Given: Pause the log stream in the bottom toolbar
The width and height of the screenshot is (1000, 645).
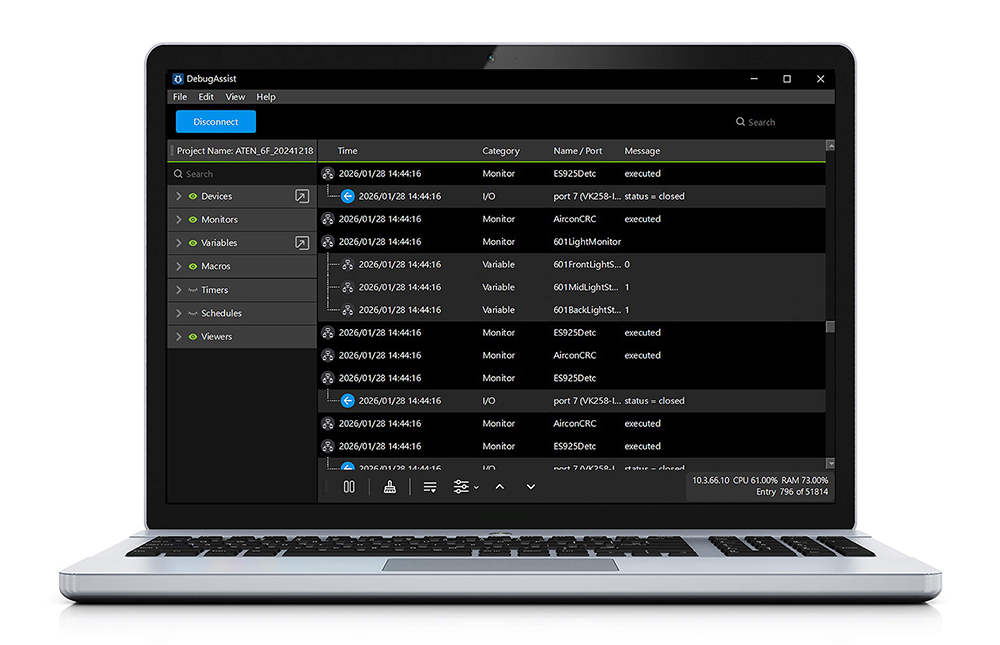Looking at the screenshot, I should (x=349, y=487).
